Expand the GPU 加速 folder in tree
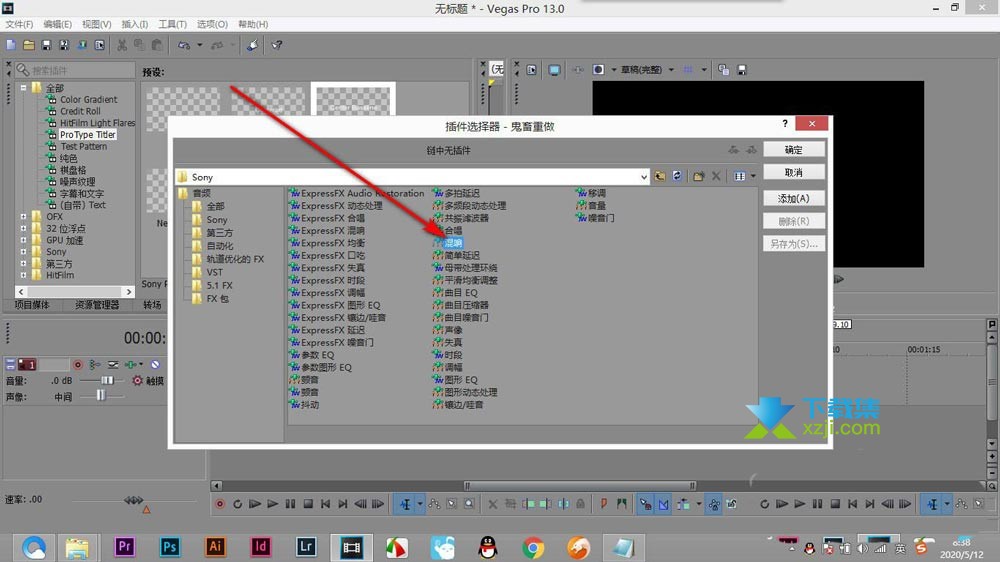The image size is (1000, 562). tap(24, 240)
